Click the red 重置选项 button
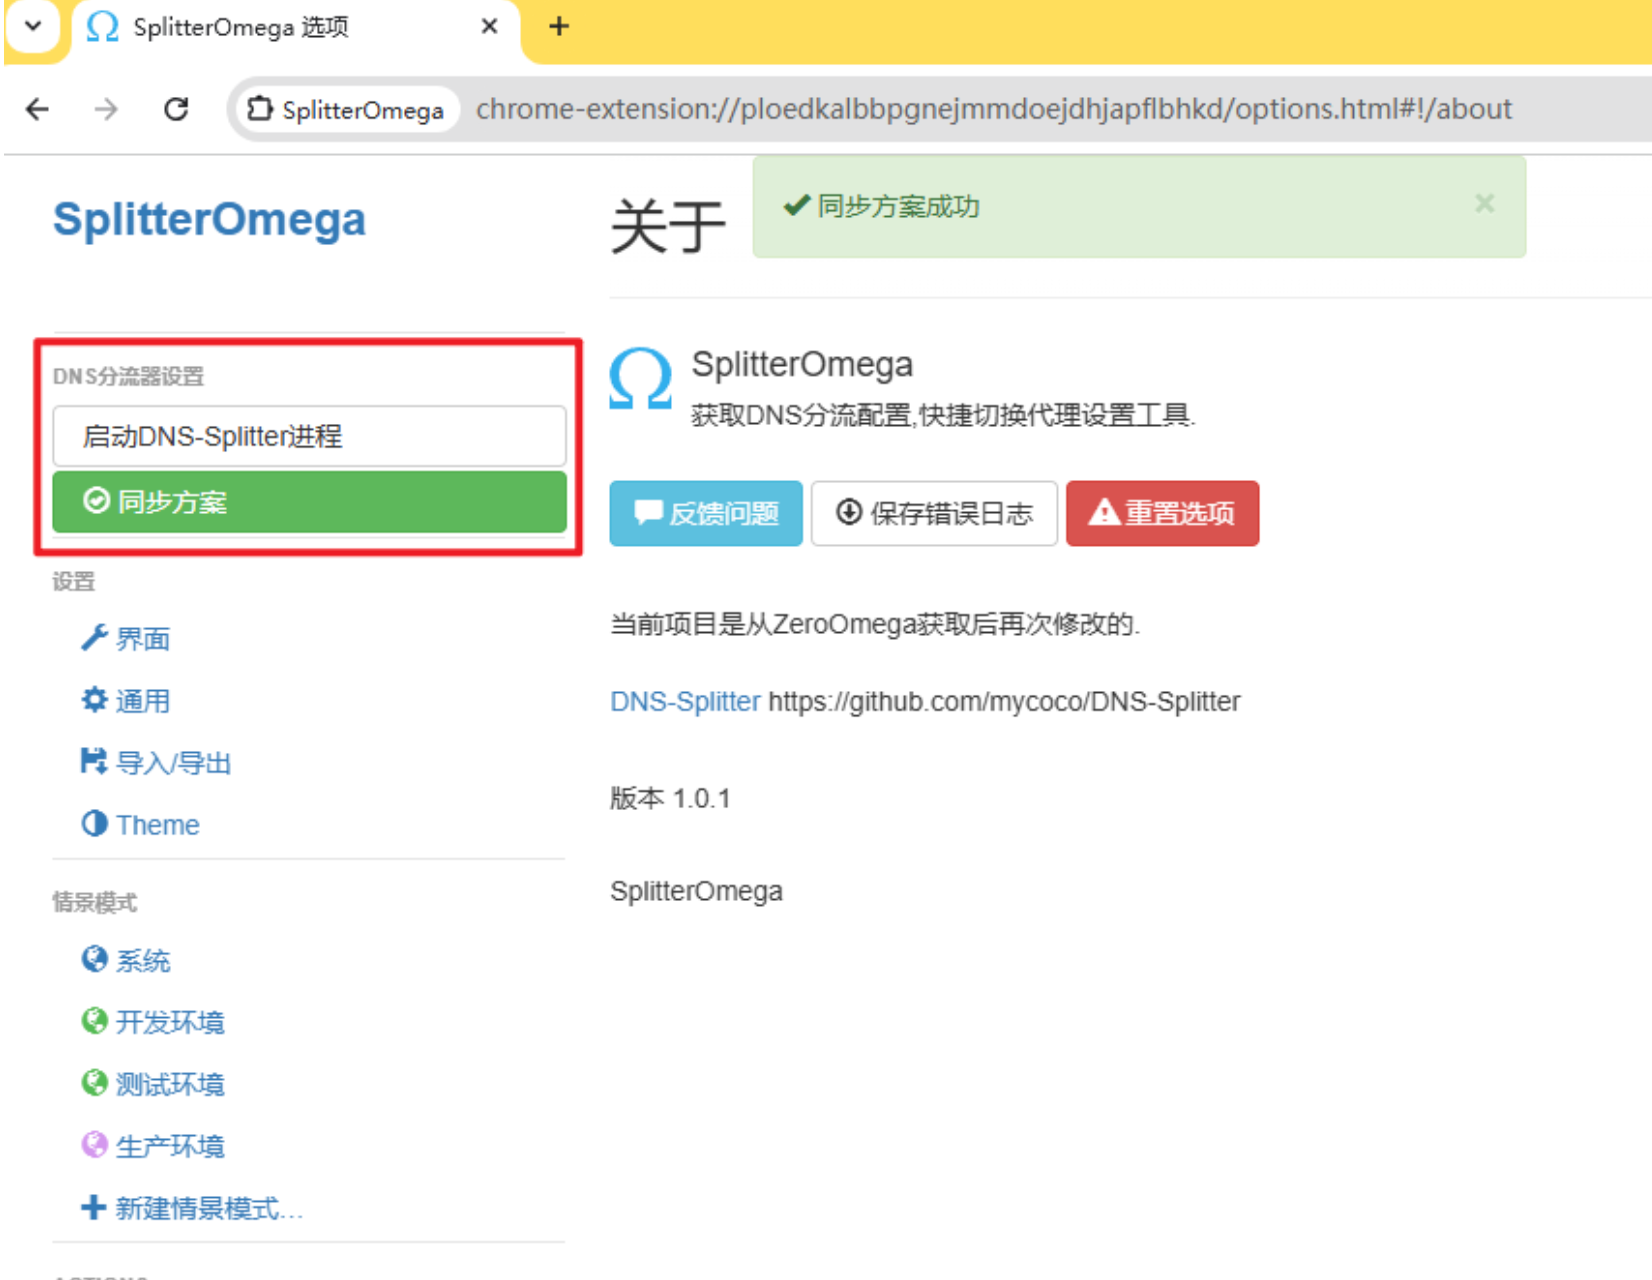The image size is (1652, 1280). point(1162,513)
